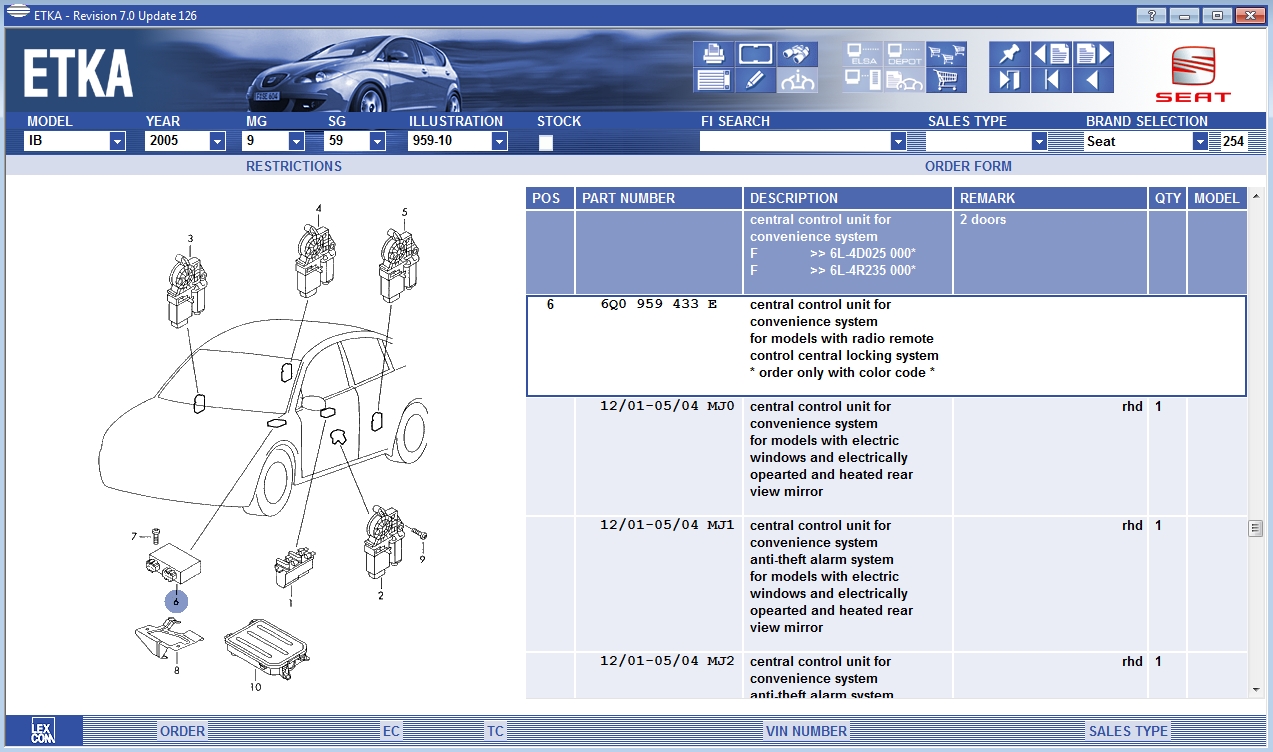Switch to the ORDER FORM tab

(x=968, y=166)
